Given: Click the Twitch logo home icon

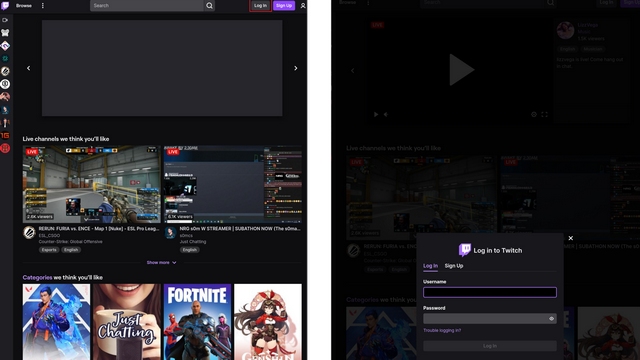Looking at the screenshot, I should click(x=5, y=5).
